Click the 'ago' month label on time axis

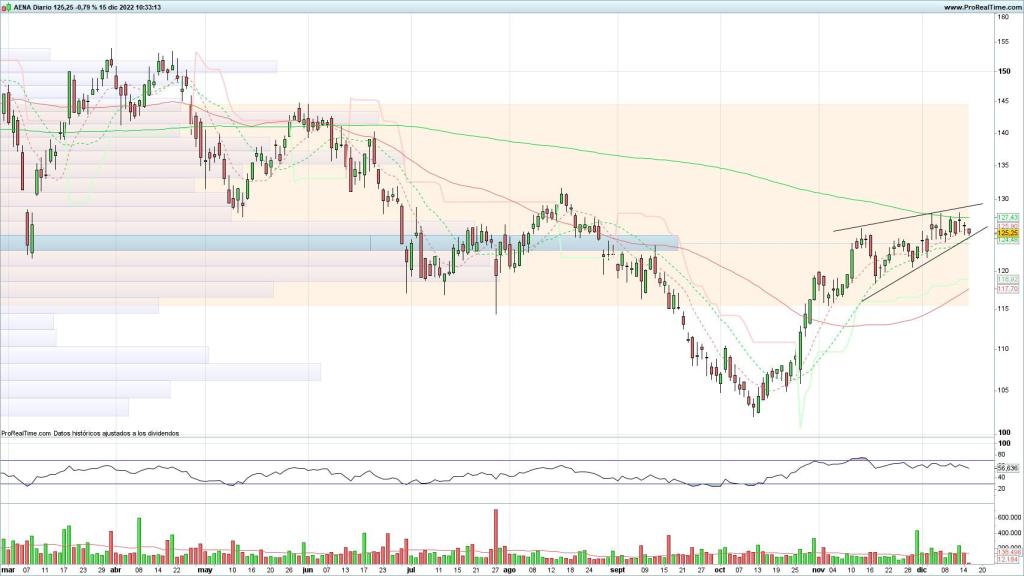tap(508, 569)
